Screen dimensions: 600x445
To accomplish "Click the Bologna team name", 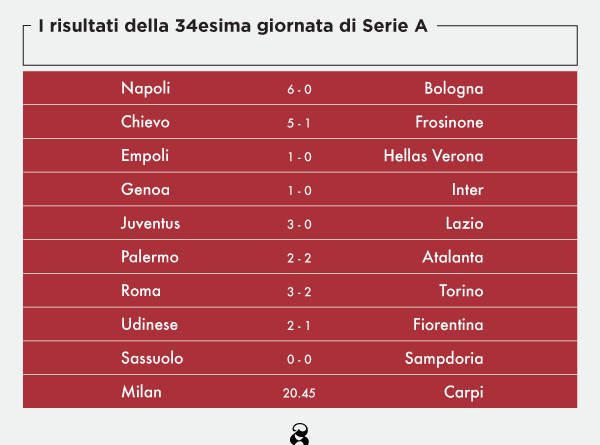I will point(453,89).
